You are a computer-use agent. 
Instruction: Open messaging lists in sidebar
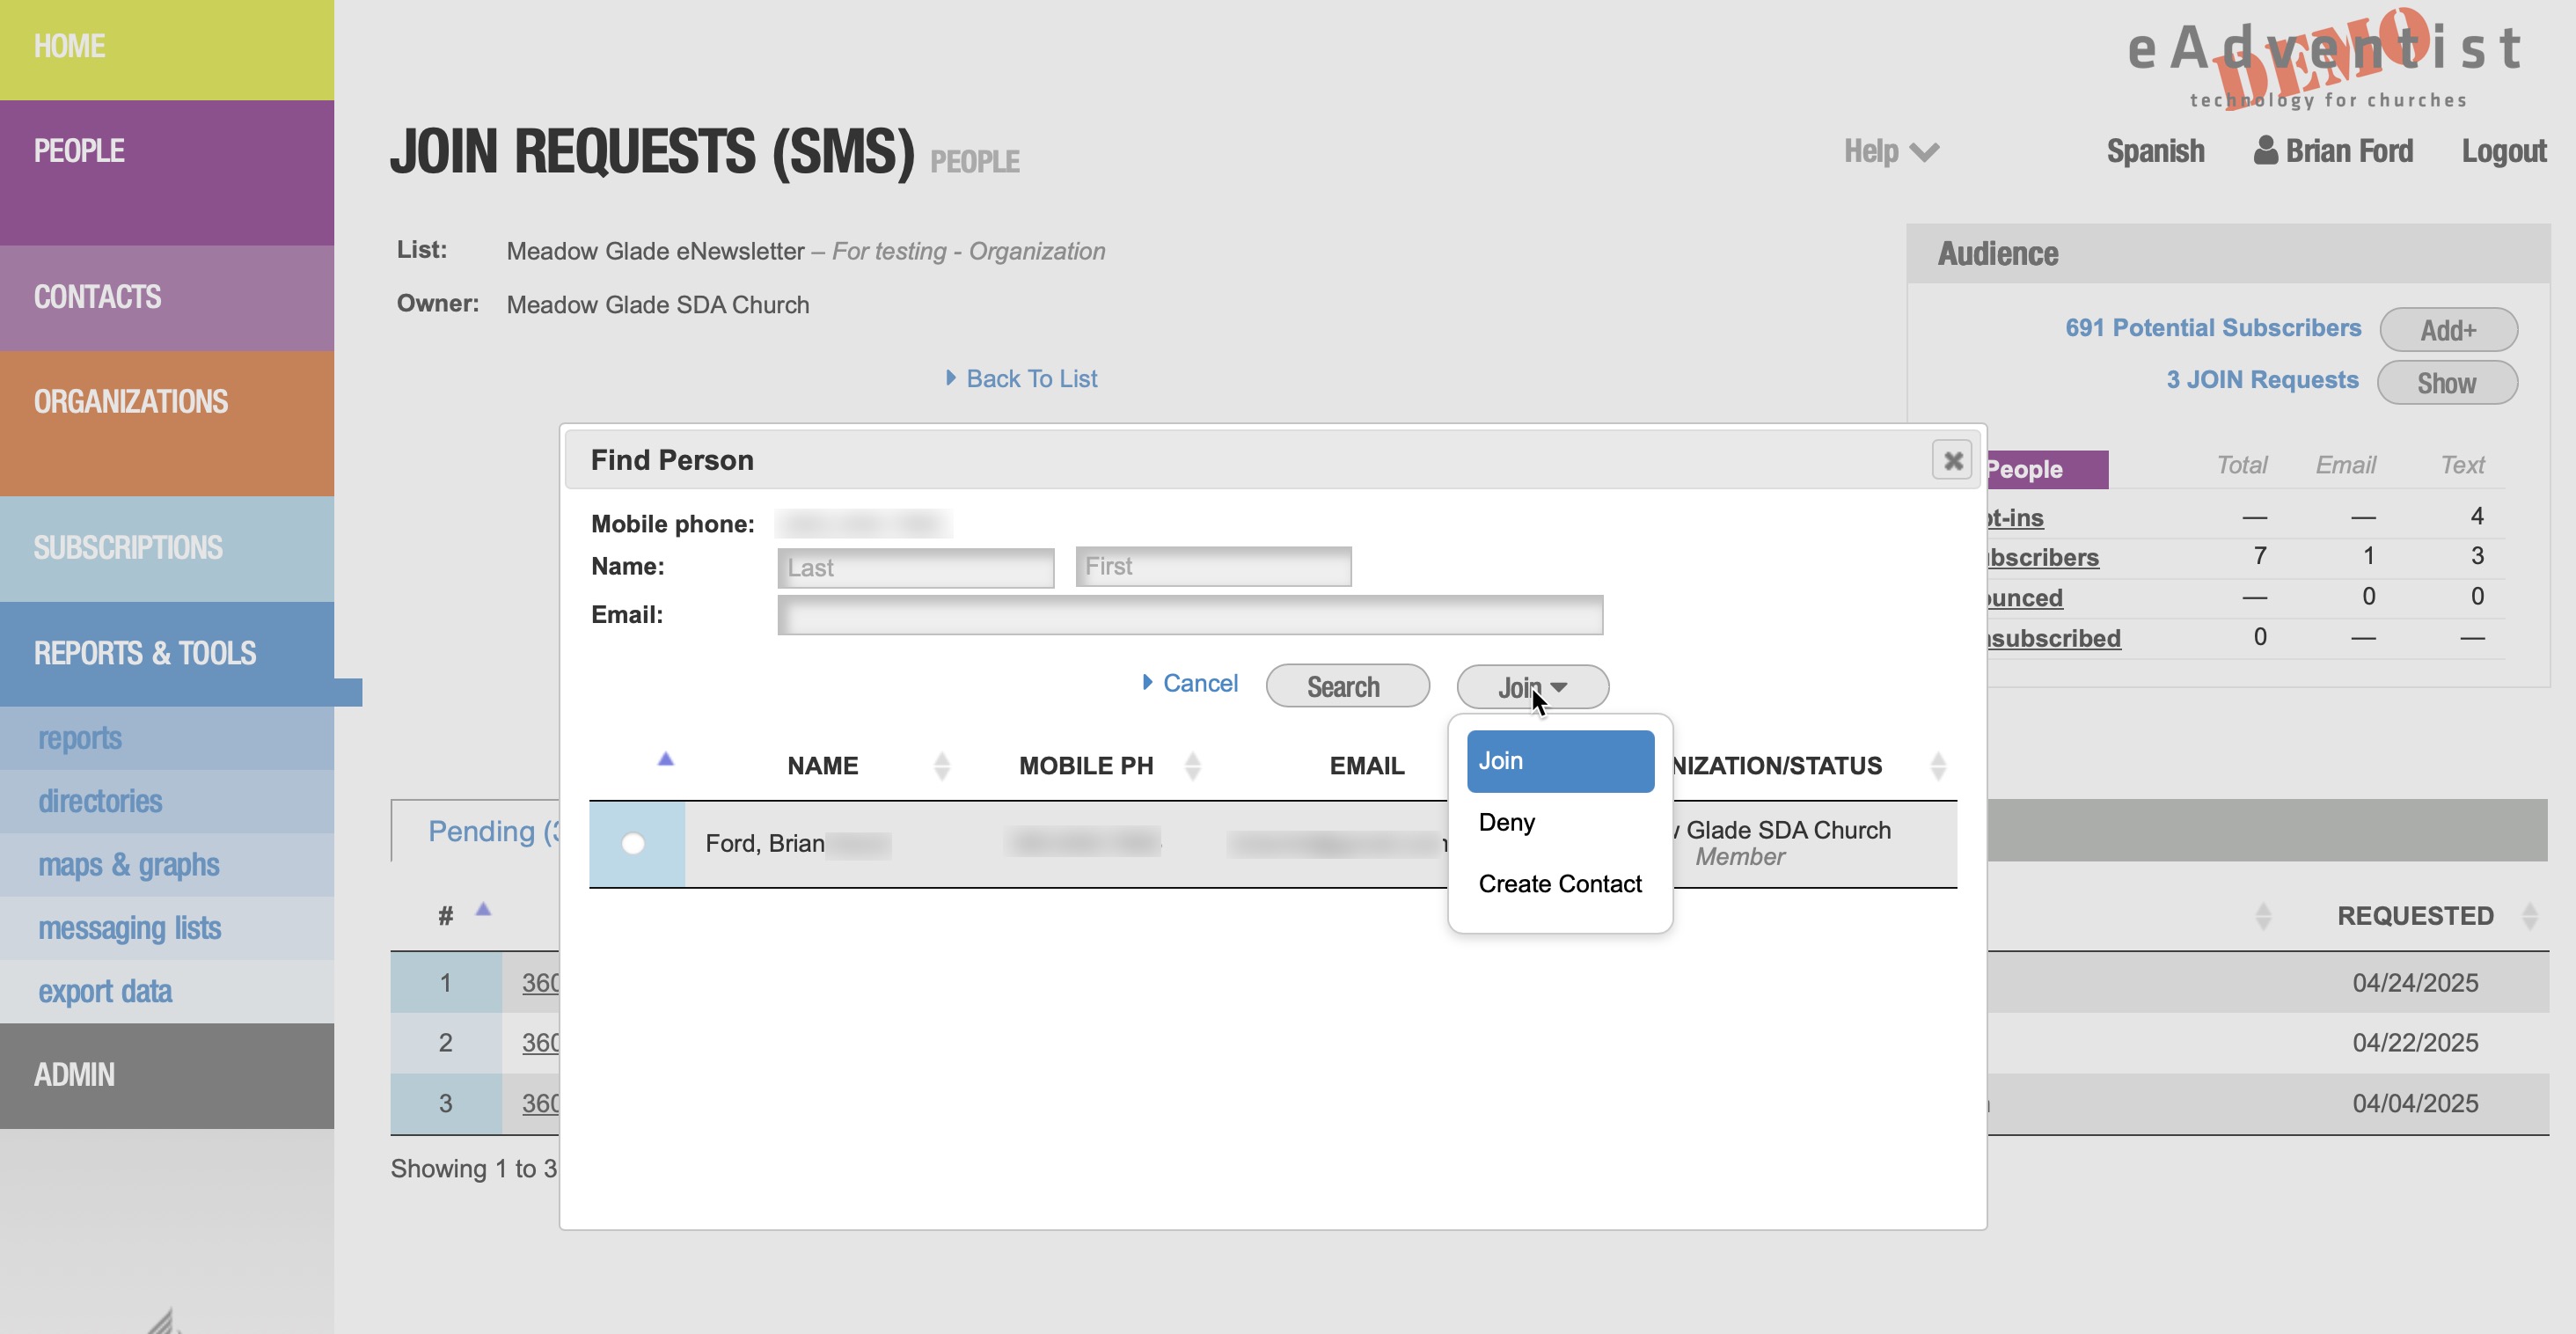pos(129,928)
